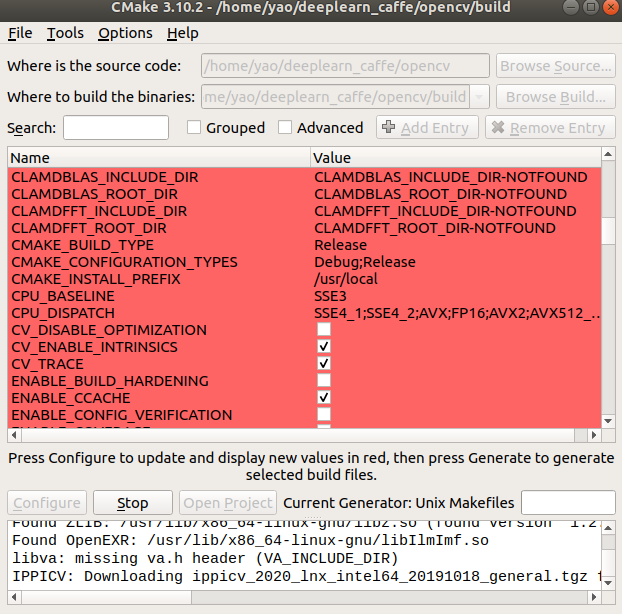Expand the build binaries path dropdown
The height and width of the screenshot is (614, 622).
pos(479,97)
